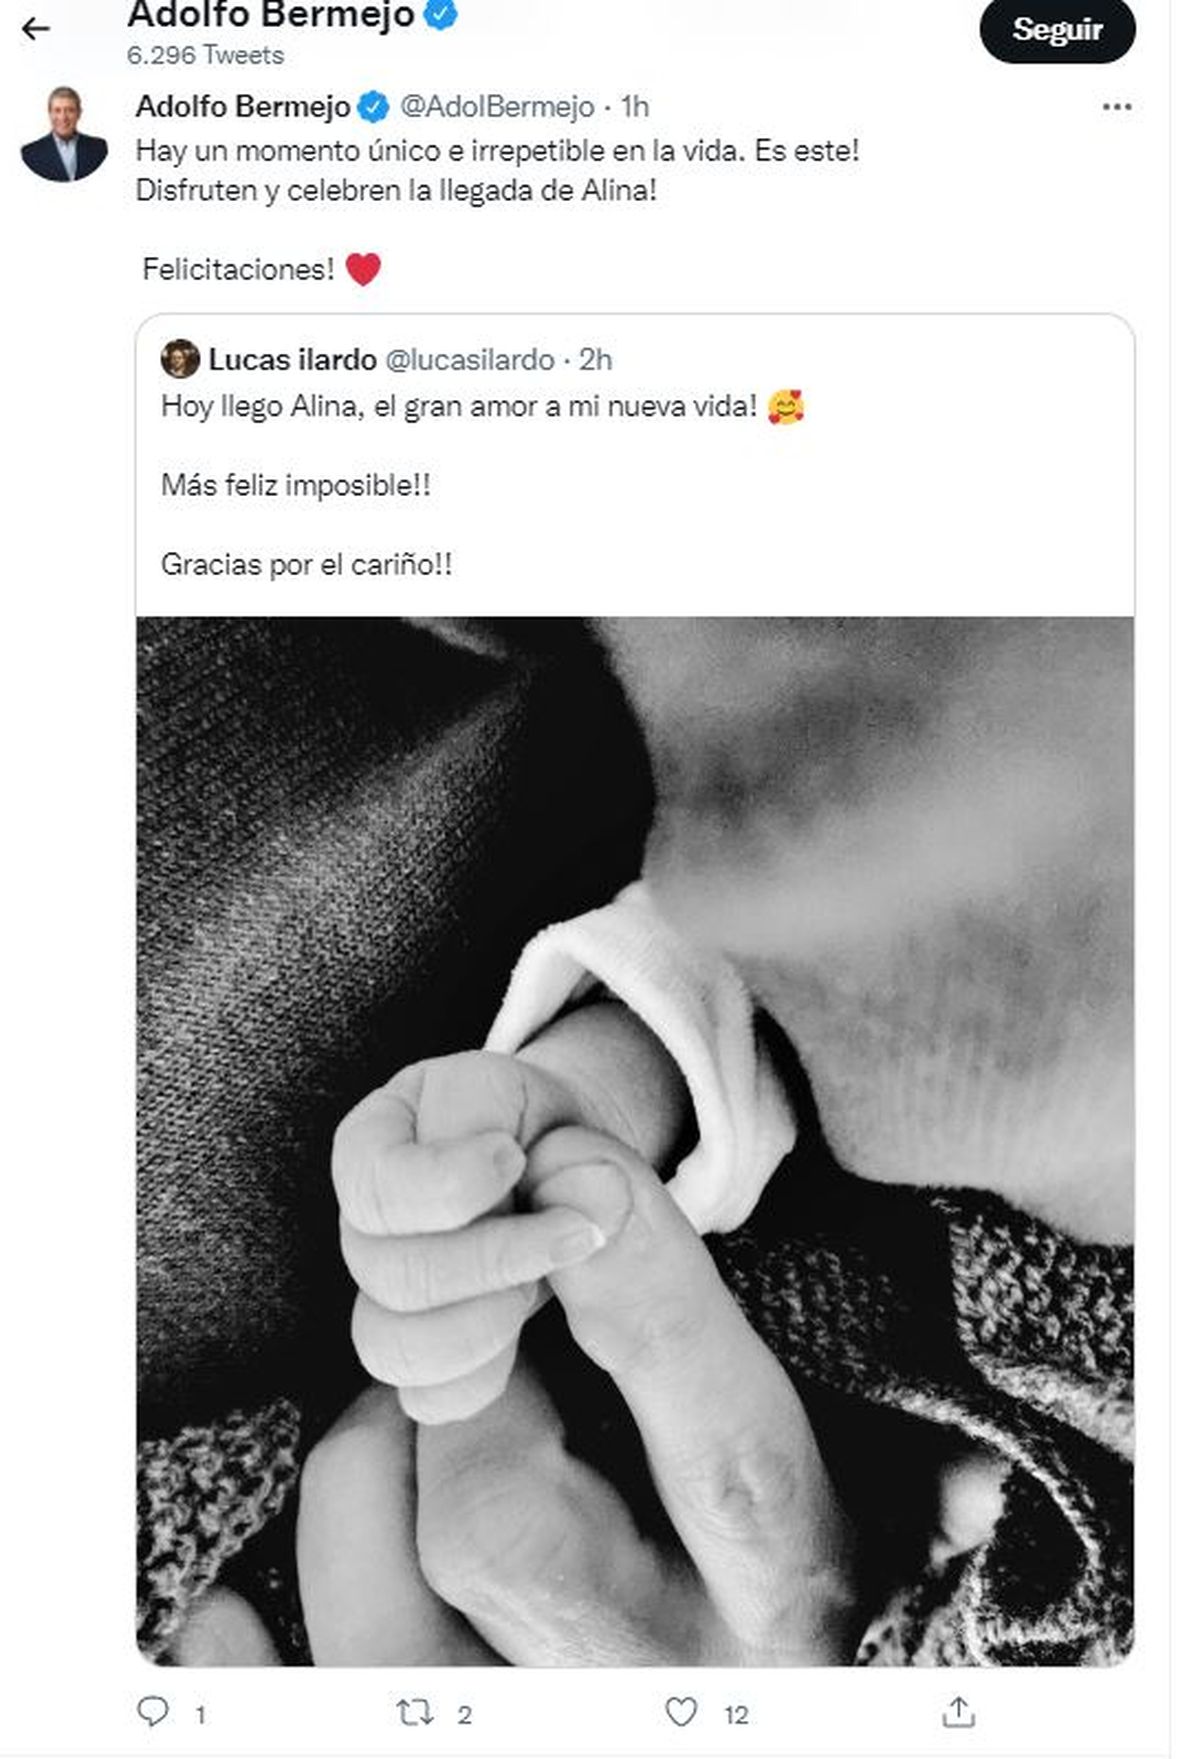Image resolution: width=1200 pixels, height=1759 pixels.
Task: Open Adolfo Bermejo name link in tweet
Action: [x=243, y=106]
